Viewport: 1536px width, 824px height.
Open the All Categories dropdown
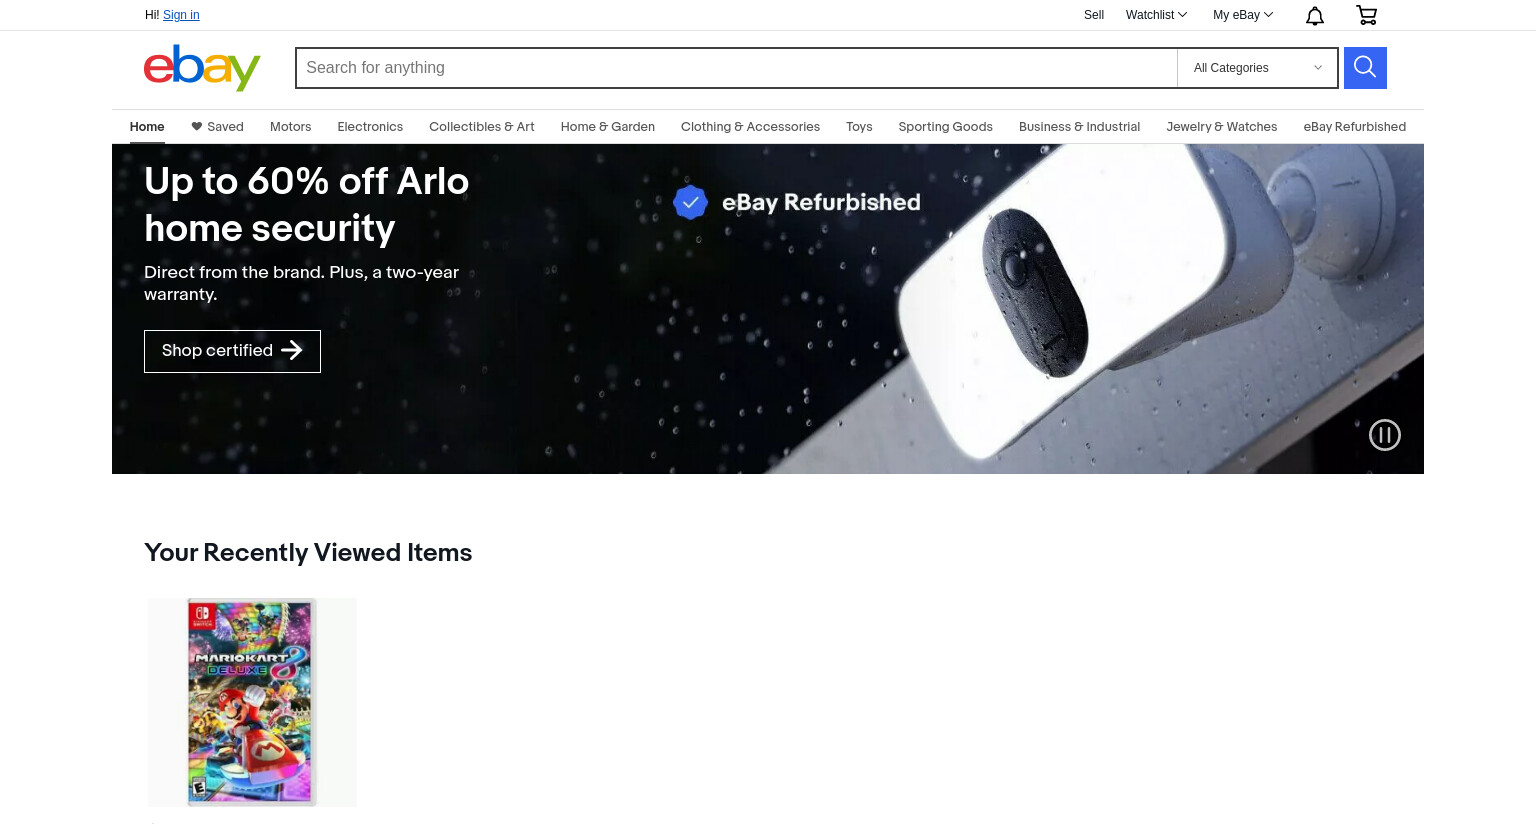[1257, 68]
